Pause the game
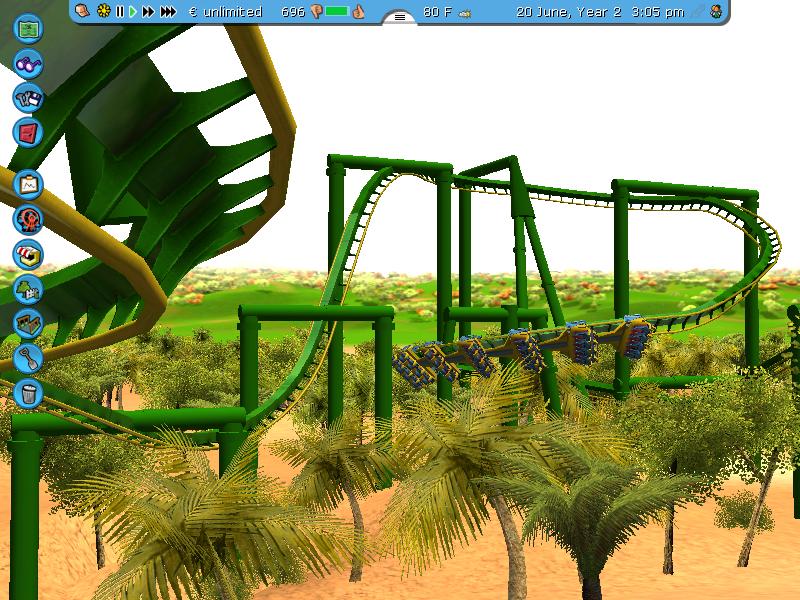The image size is (800, 600). tap(120, 11)
